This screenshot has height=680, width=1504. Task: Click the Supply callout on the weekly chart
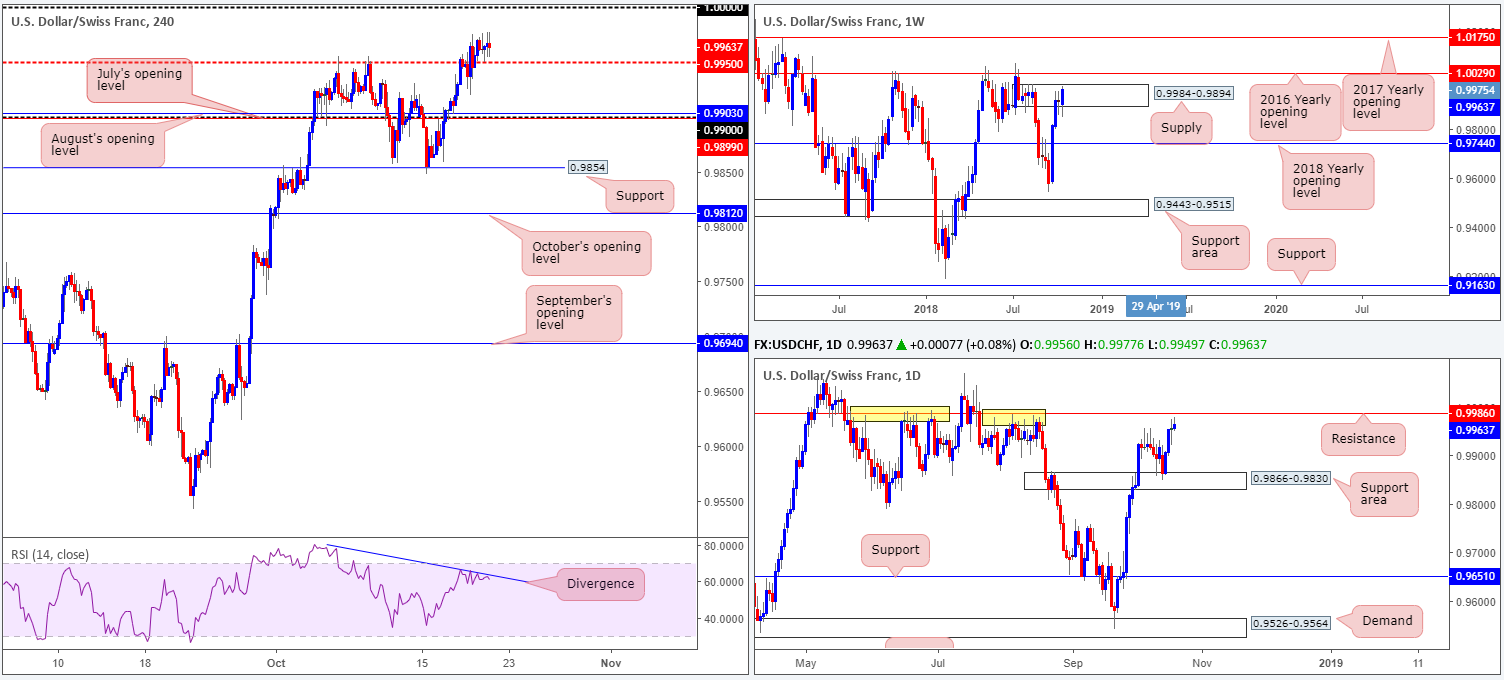click(x=1181, y=127)
